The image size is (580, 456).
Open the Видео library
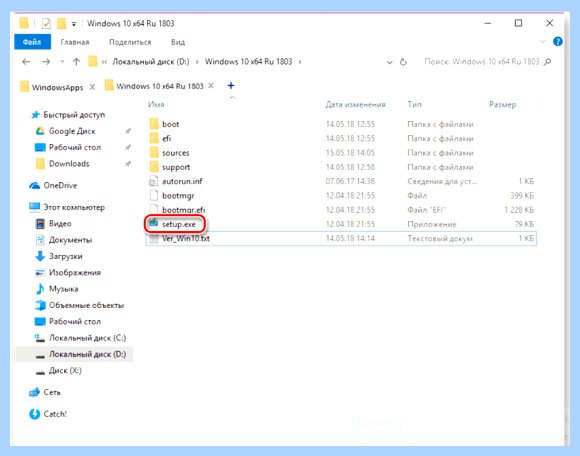(60, 223)
